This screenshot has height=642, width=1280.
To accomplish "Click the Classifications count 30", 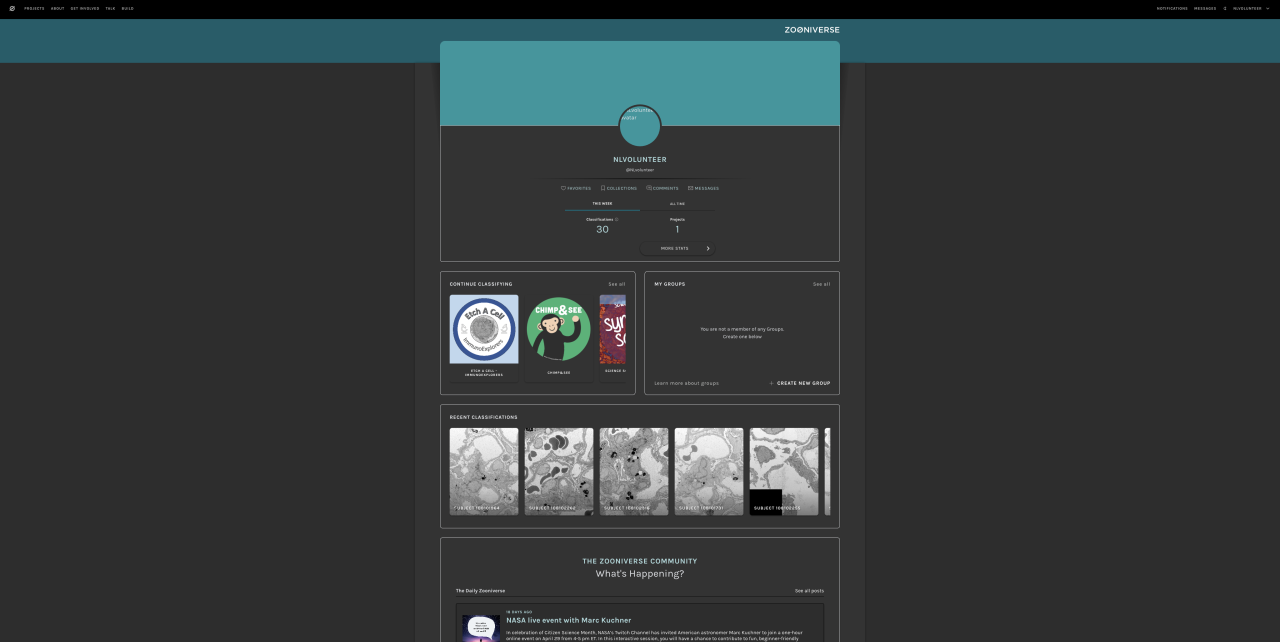I will click(x=602, y=229).
